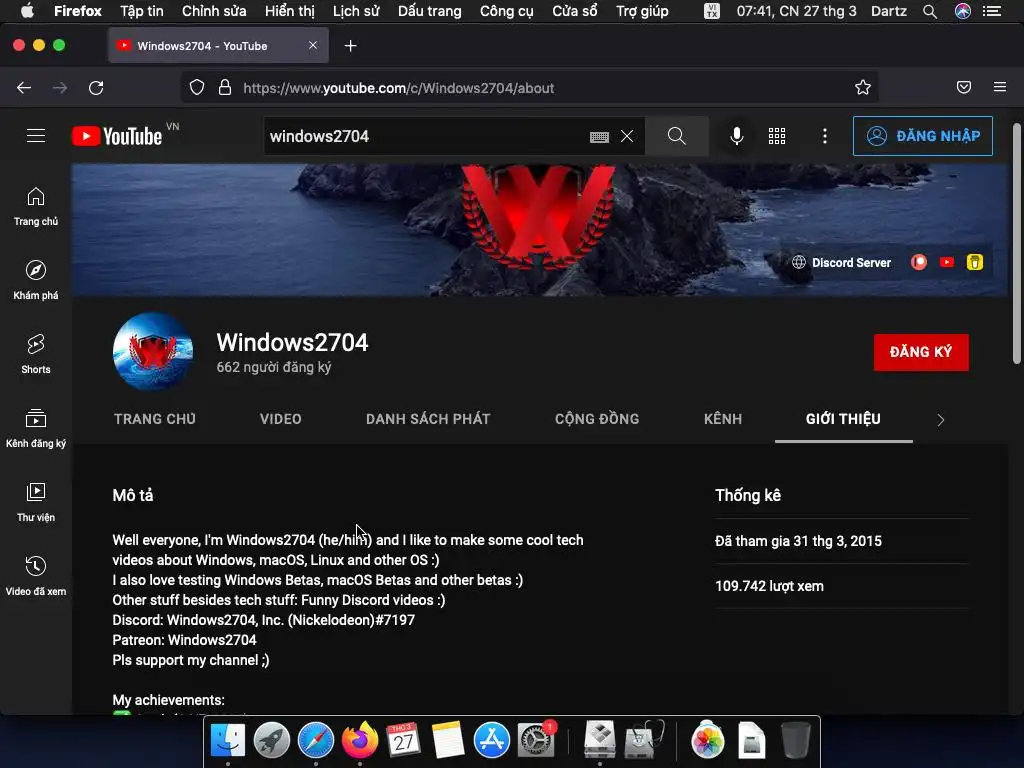Select the Windows2704 - YouTube browser tab

click(218, 46)
